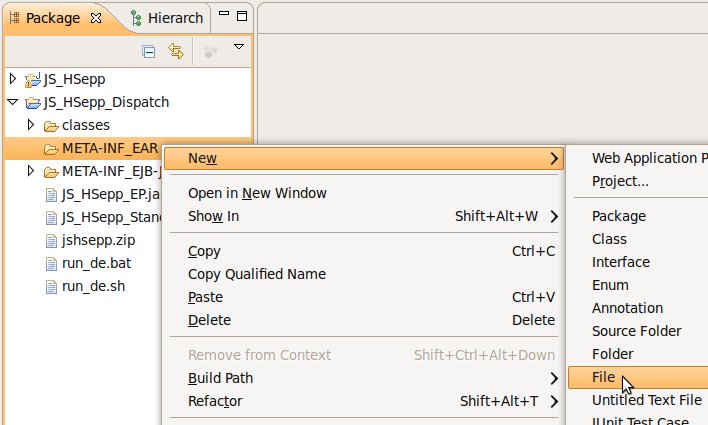Viewport: 708px width, 425px height.
Task: Select Source Folder from New submenu
Action: coord(636,331)
